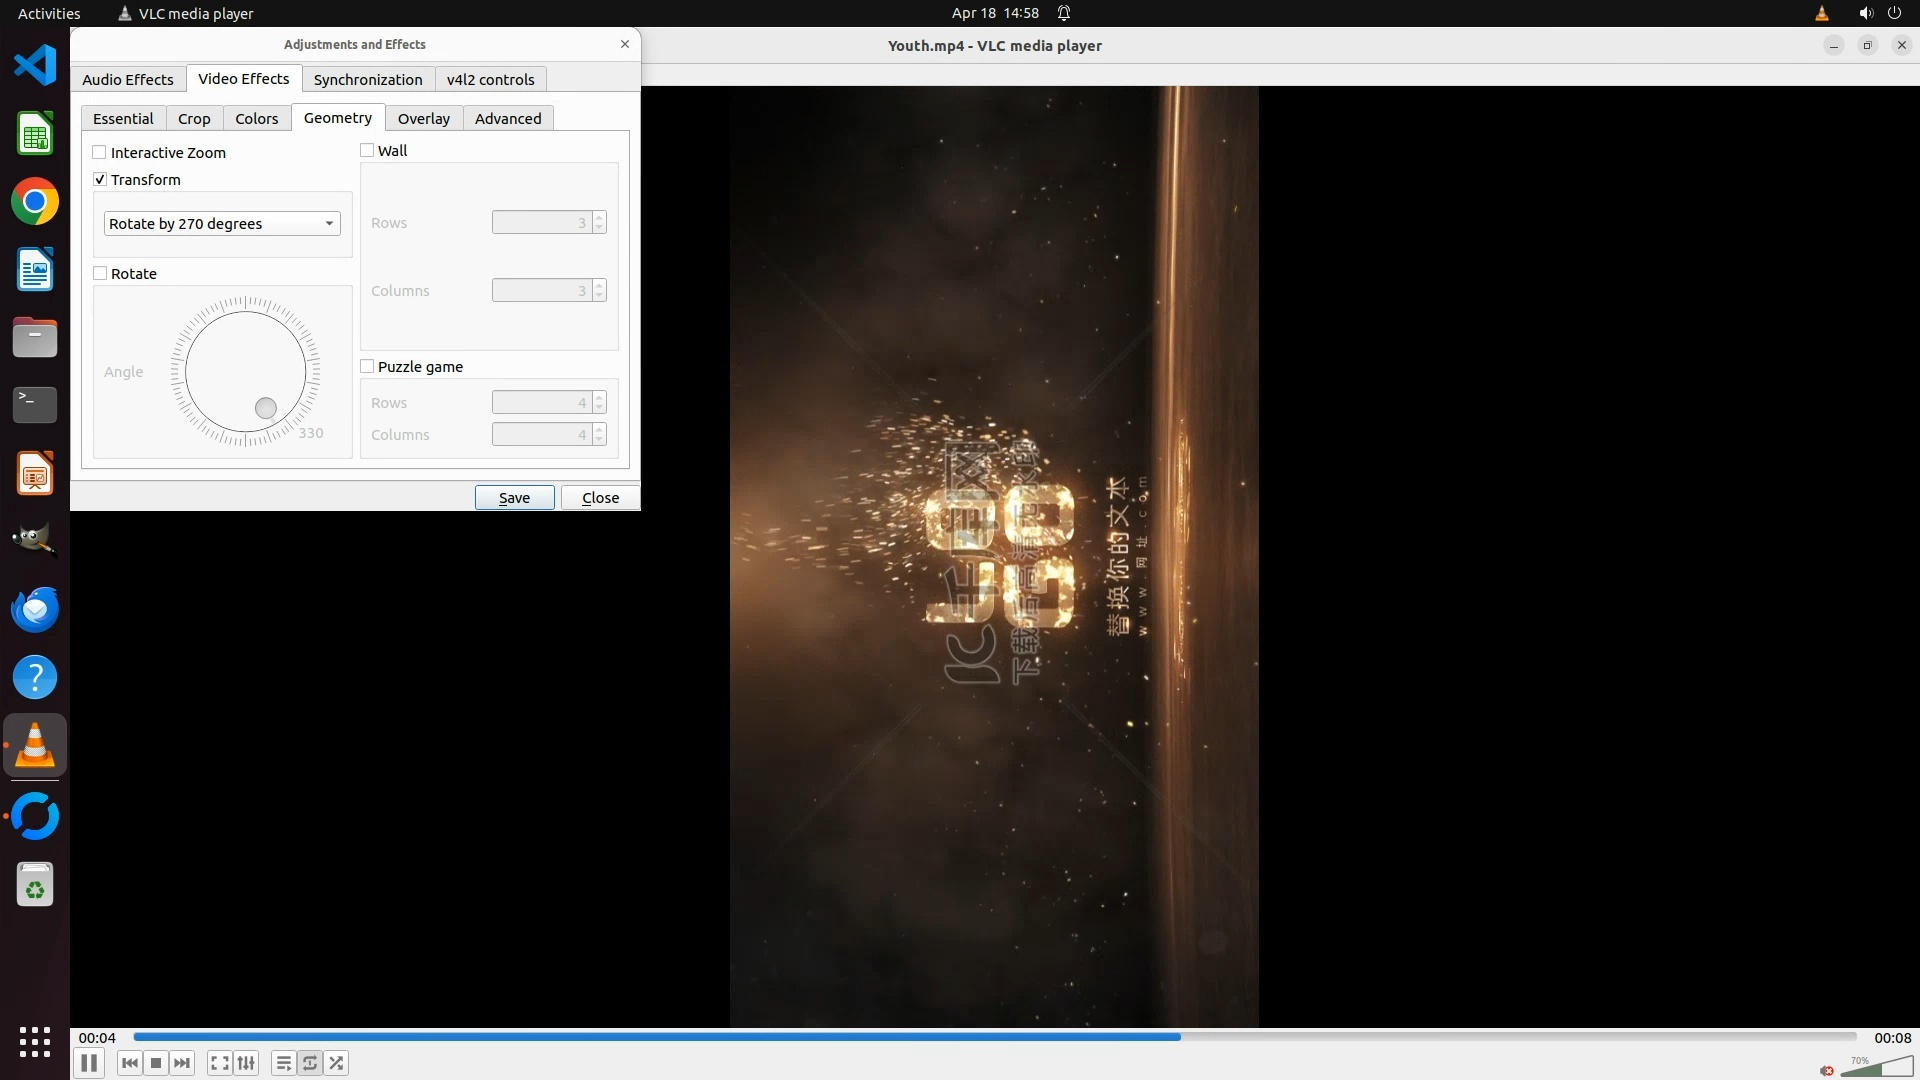The width and height of the screenshot is (1920, 1080).
Task: Enable random shuffle playback
Action: [337, 1063]
